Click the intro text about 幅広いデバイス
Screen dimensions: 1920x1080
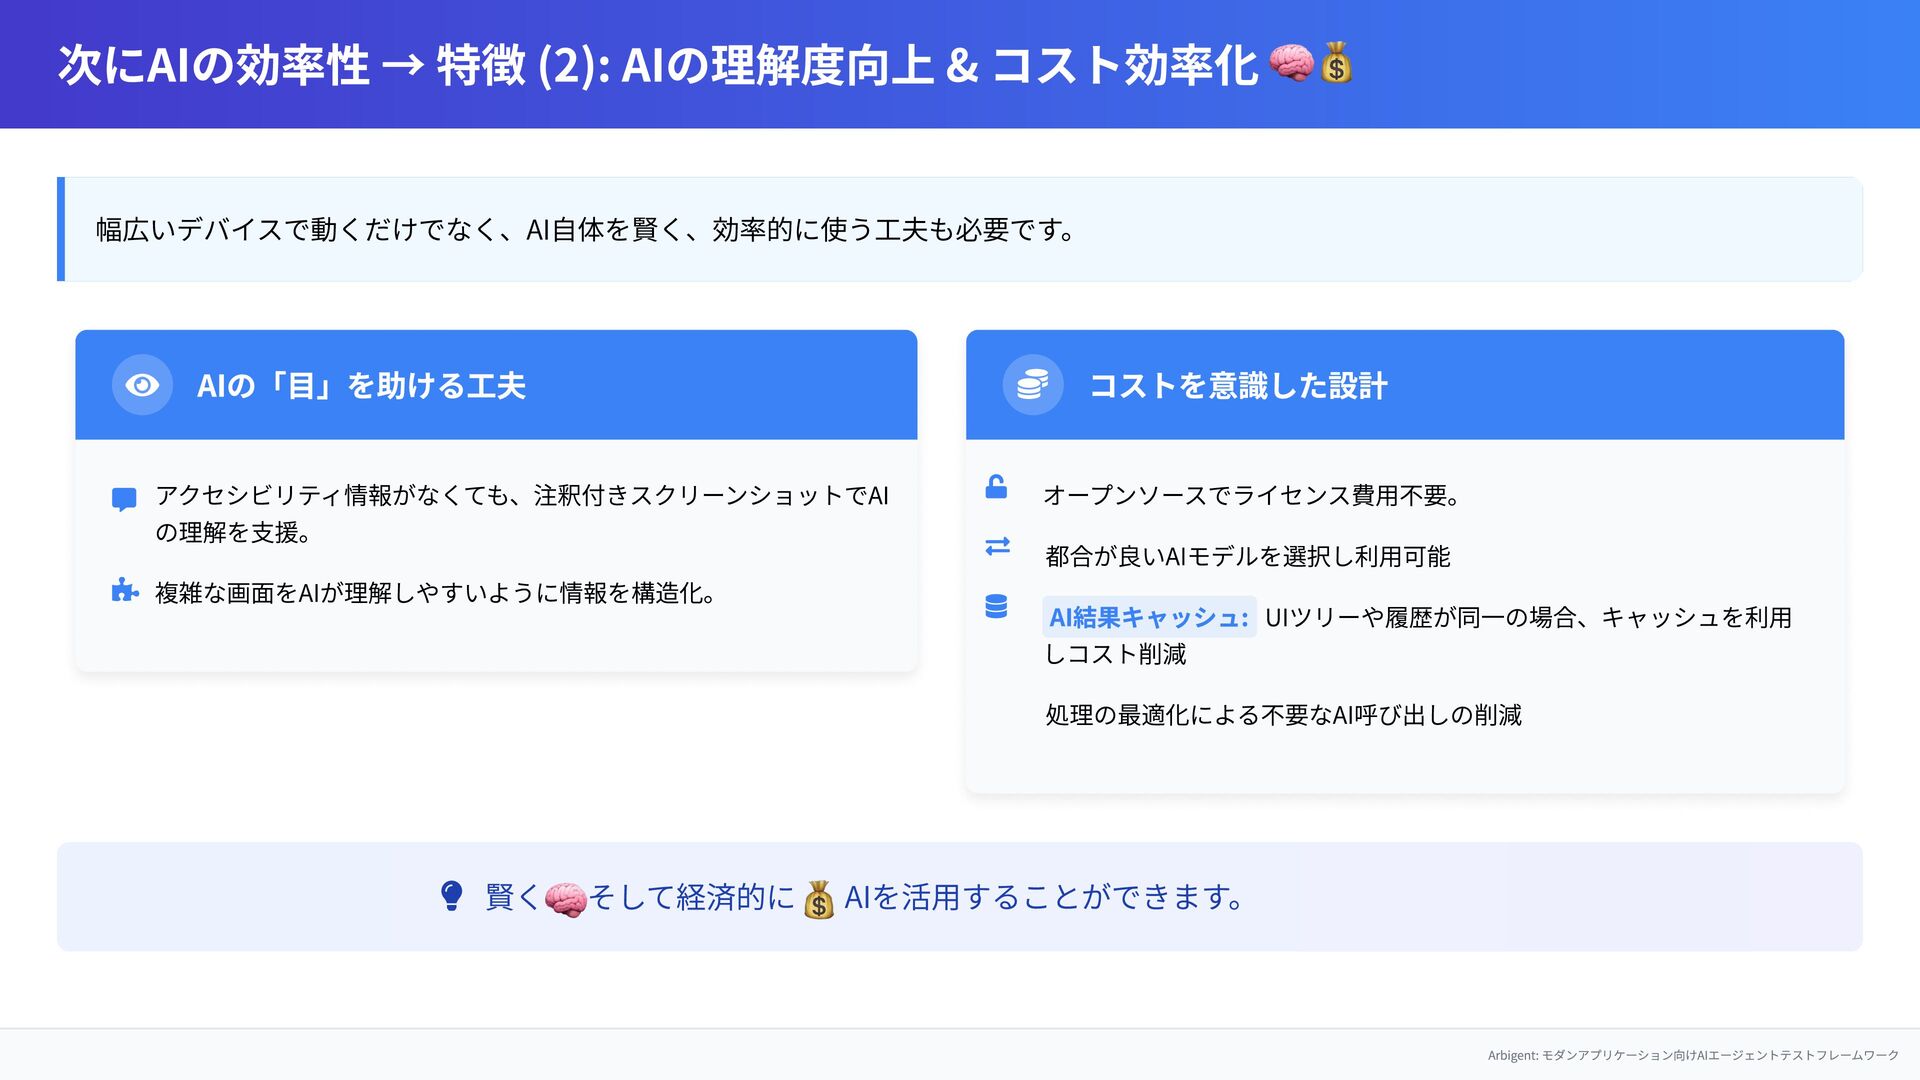585,230
